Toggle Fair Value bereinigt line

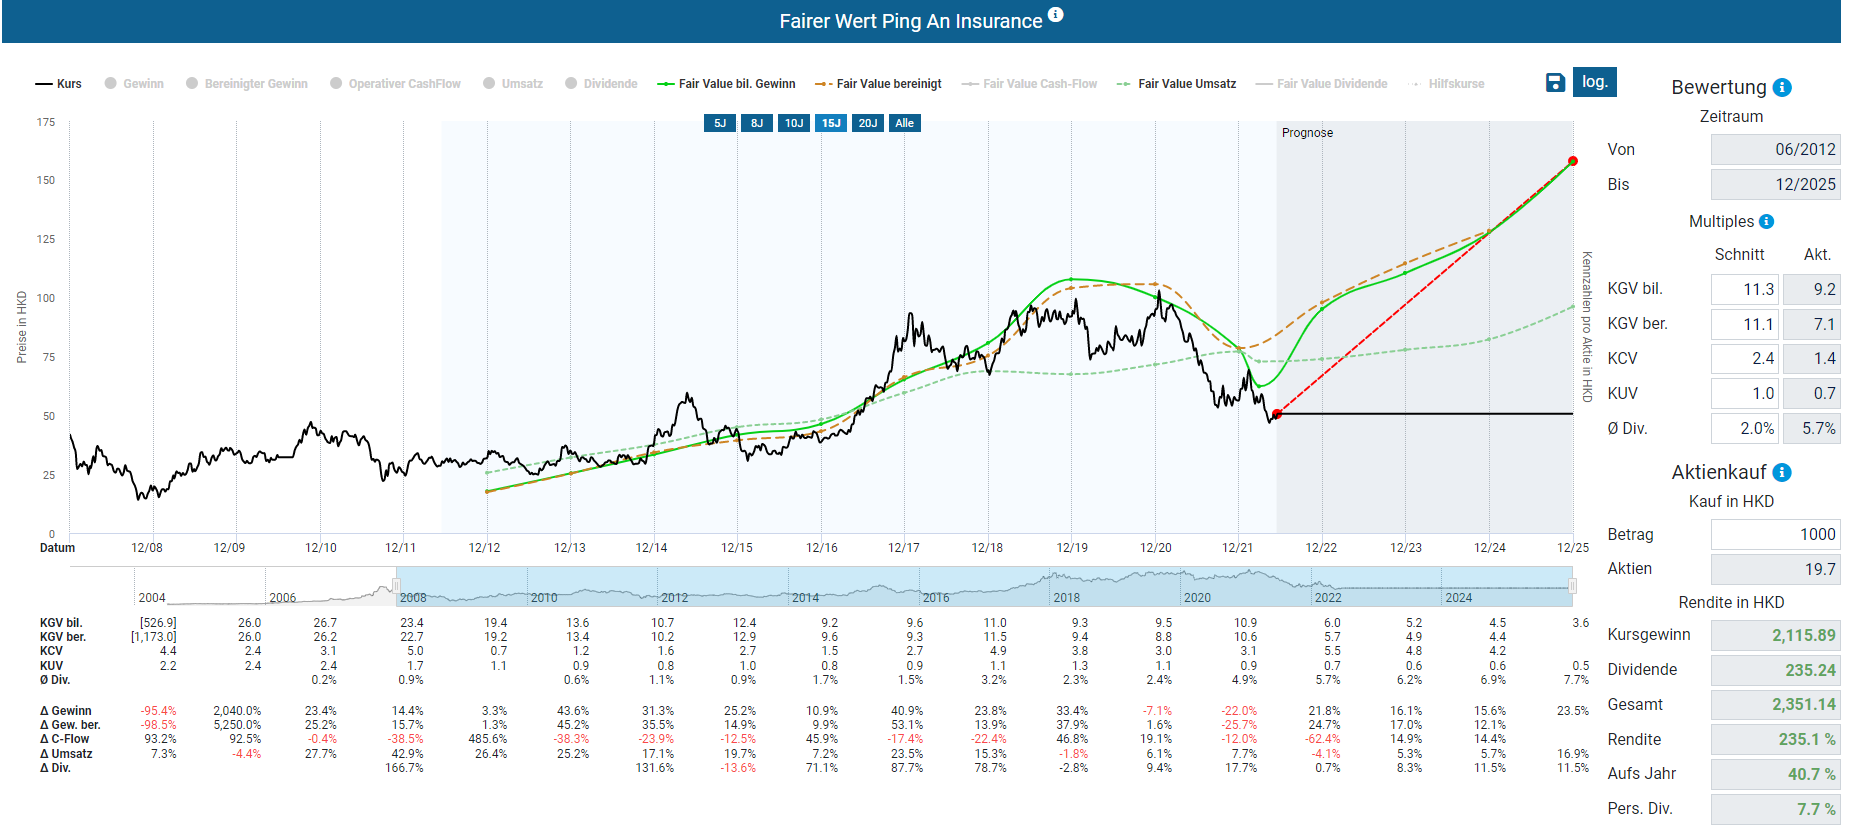click(879, 84)
